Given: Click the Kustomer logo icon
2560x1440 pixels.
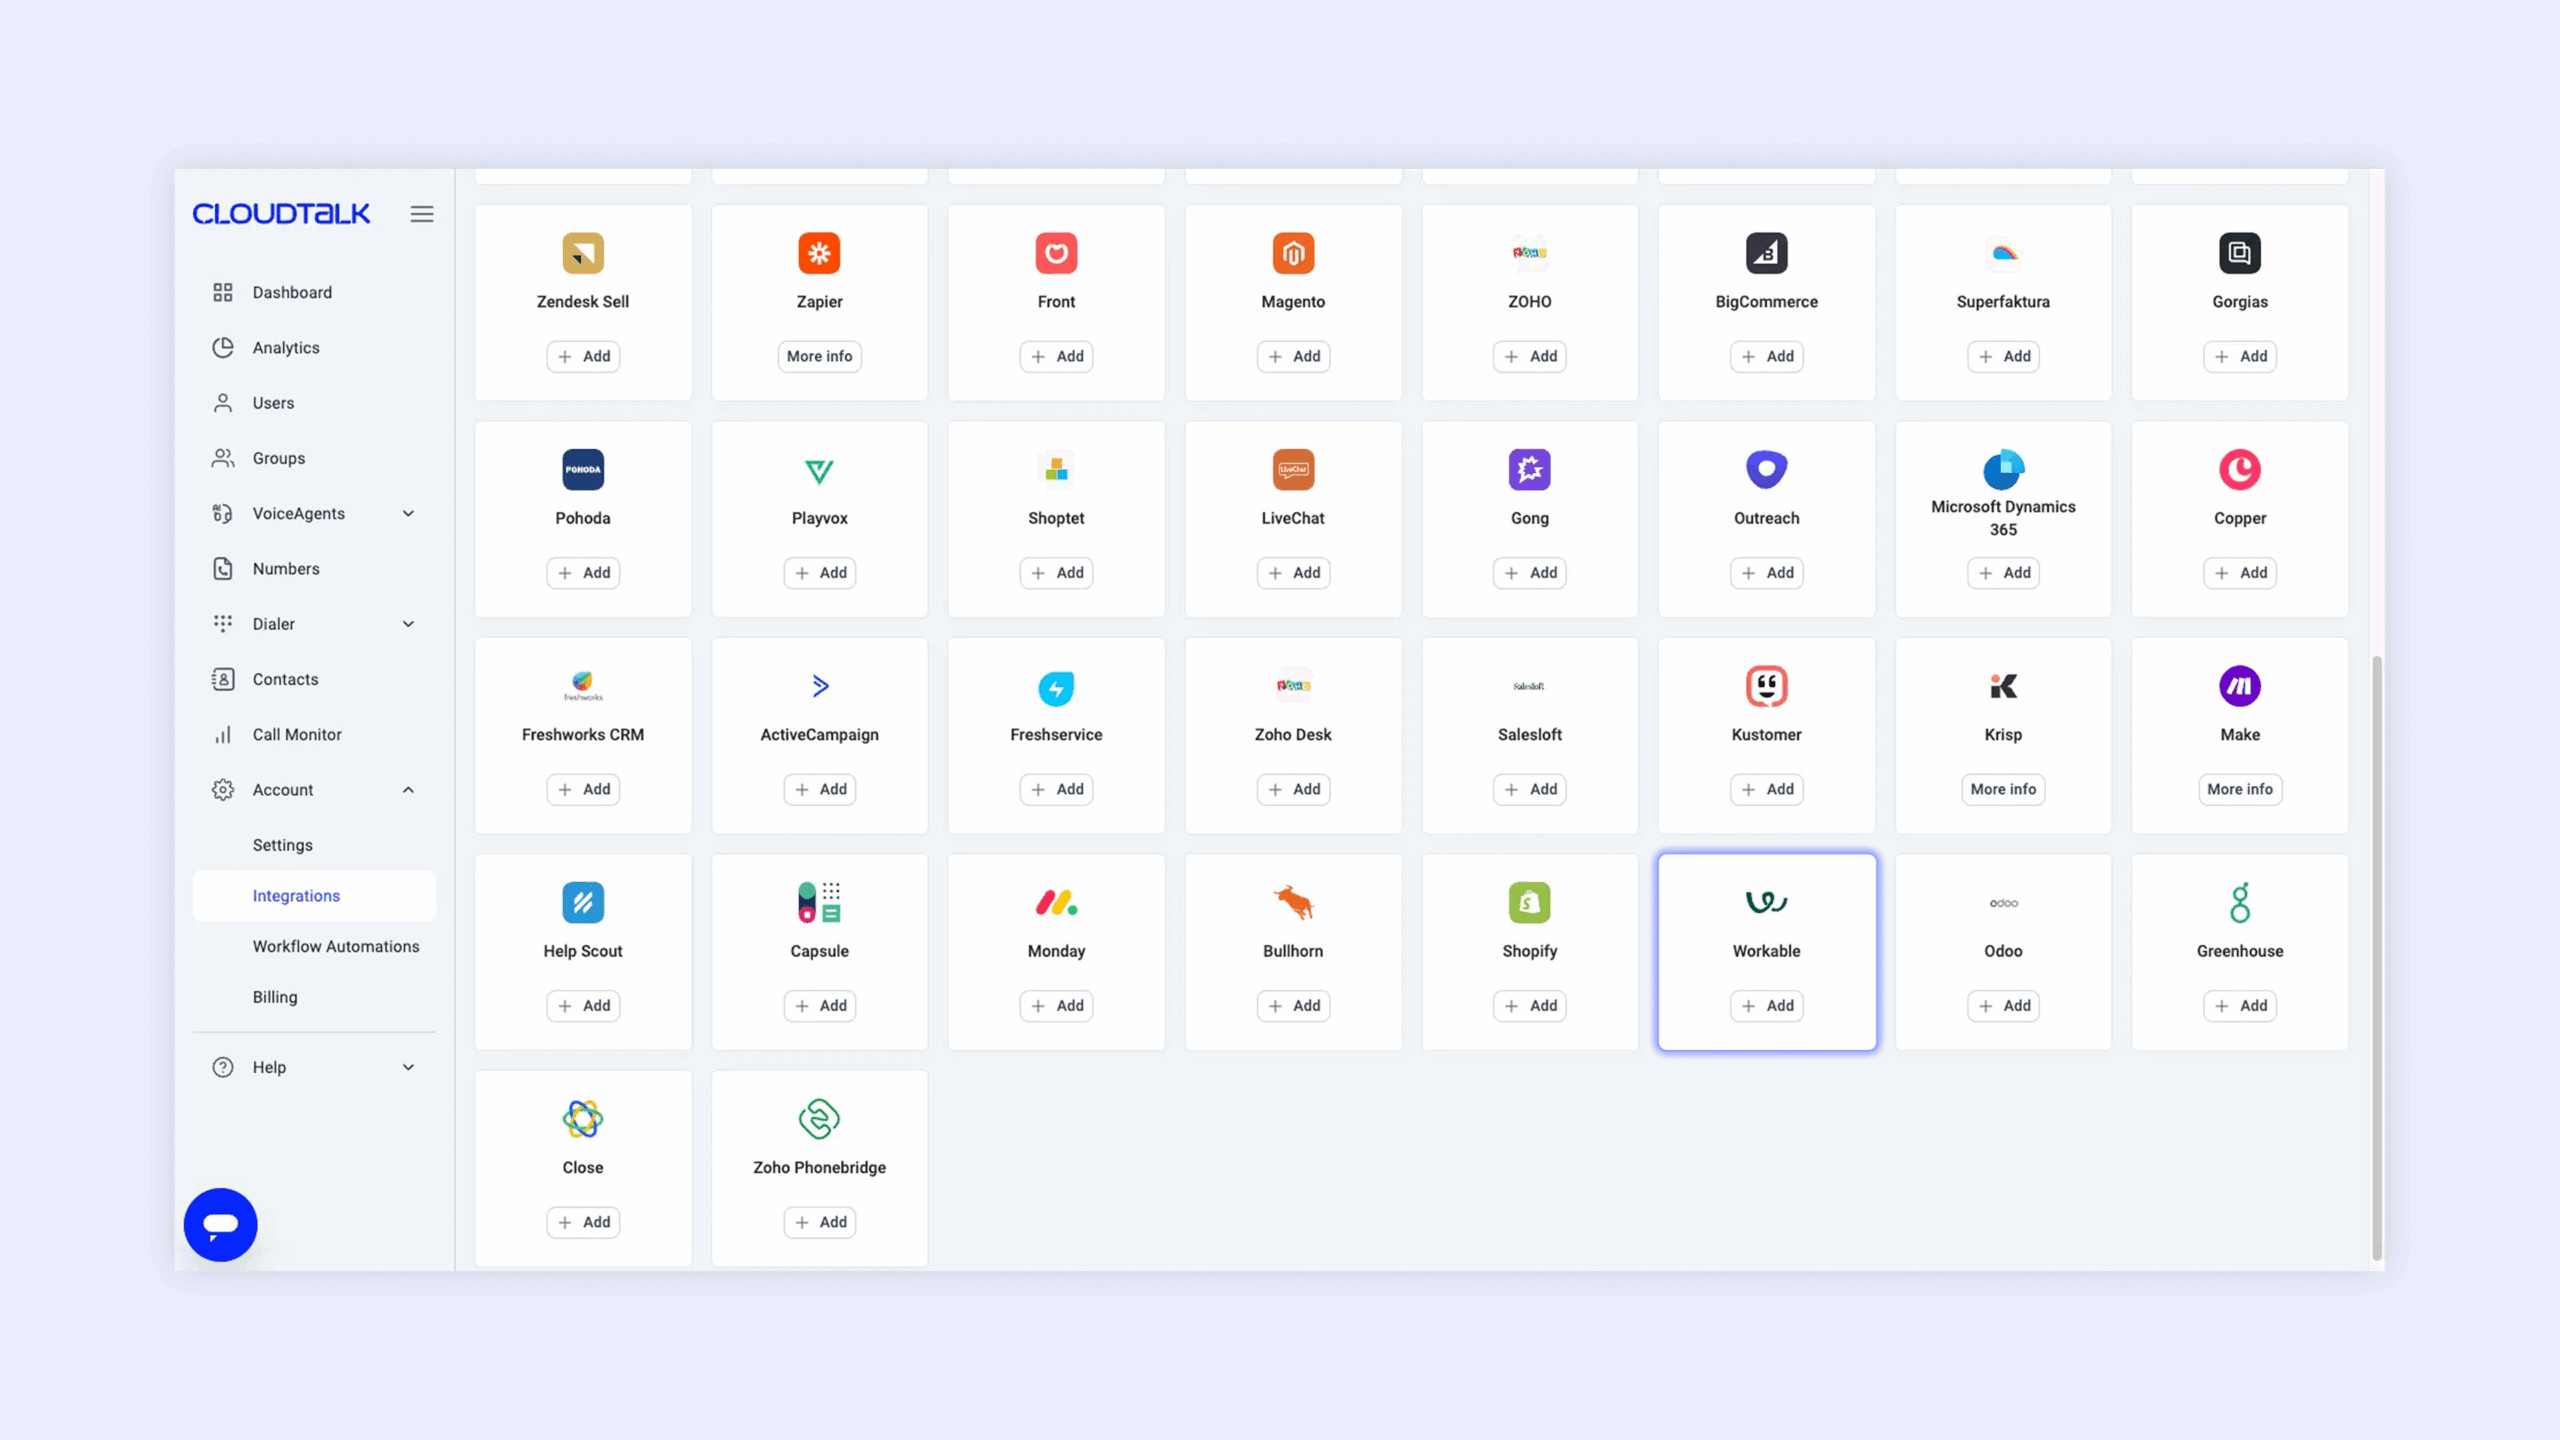Looking at the screenshot, I should (1766, 686).
